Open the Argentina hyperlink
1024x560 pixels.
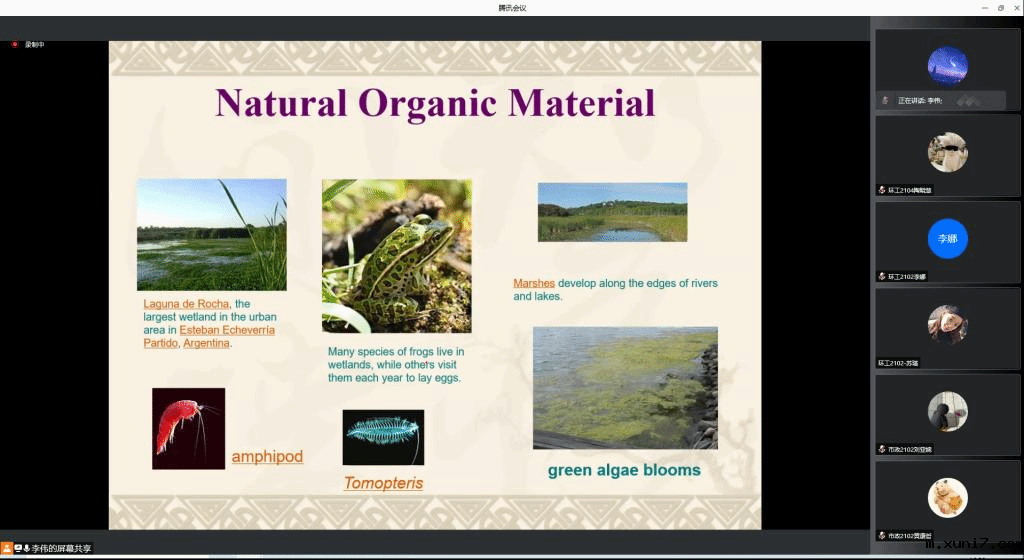pyautogui.click(x=207, y=343)
